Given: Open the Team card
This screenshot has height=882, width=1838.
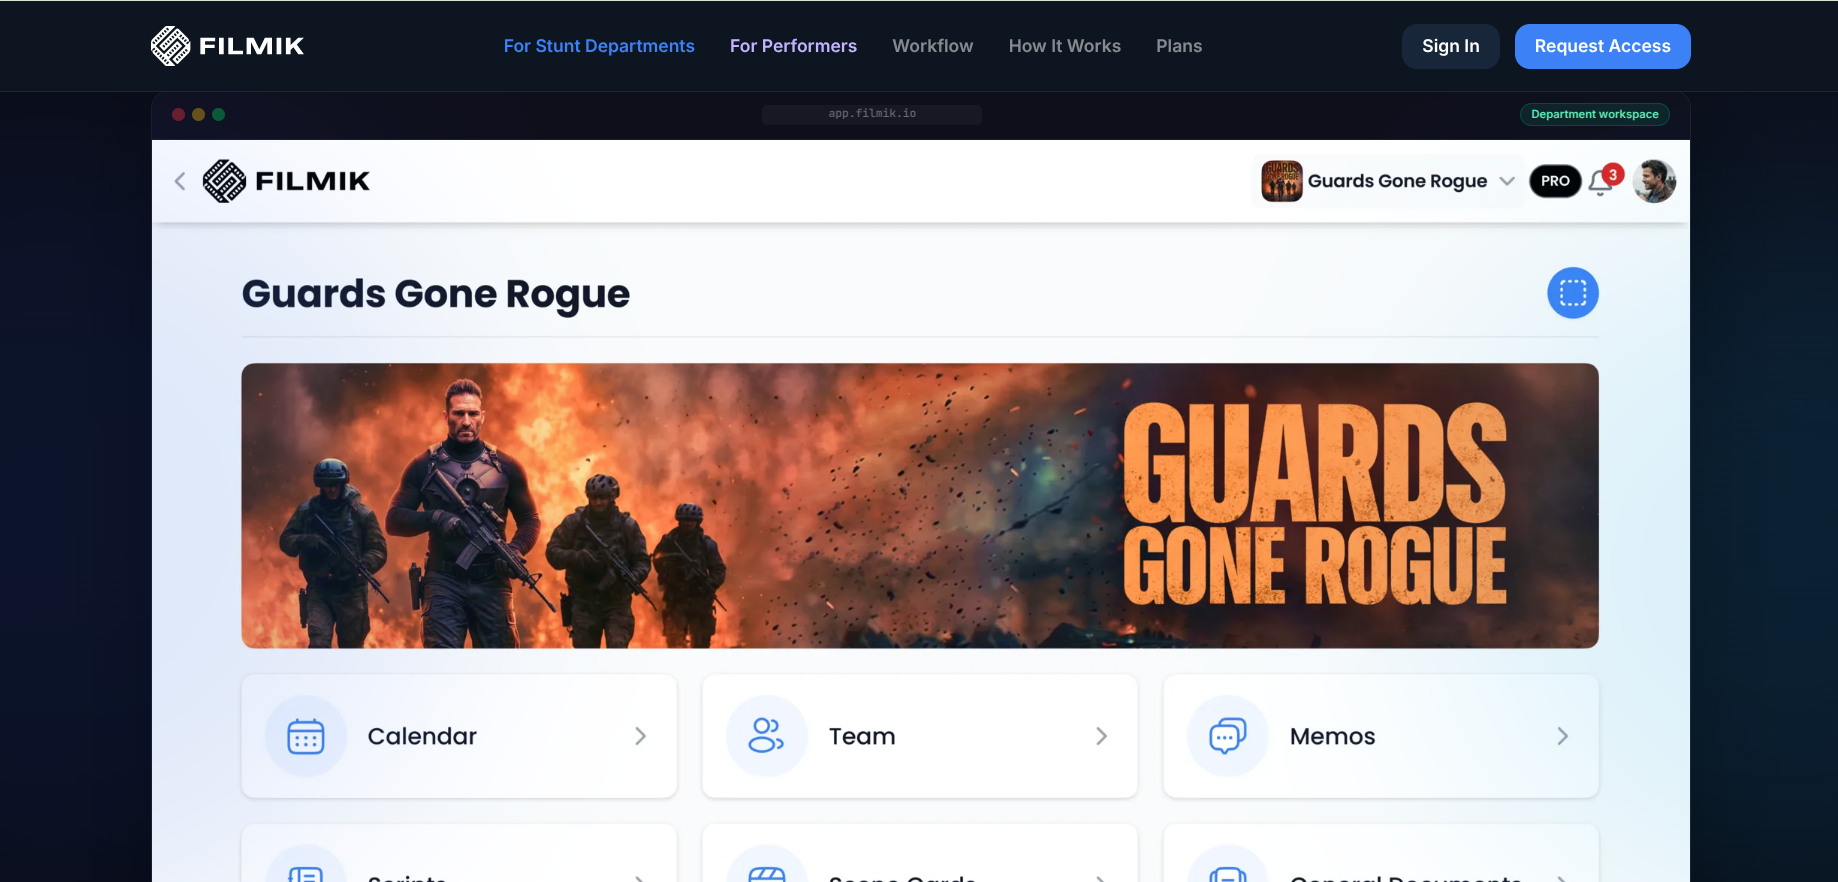Looking at the screenshot, I should (920, 736).
